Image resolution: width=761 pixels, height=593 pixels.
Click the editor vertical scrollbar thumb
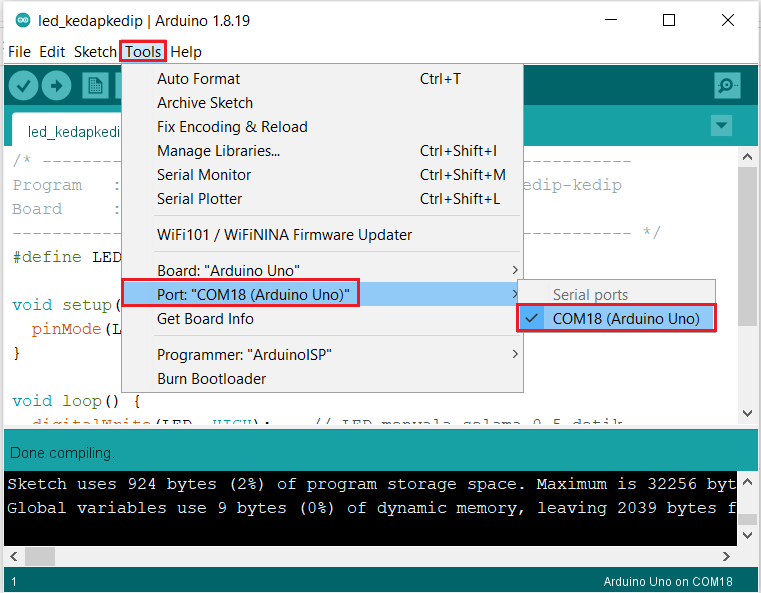pyautogui.click(x=747, y=247)
